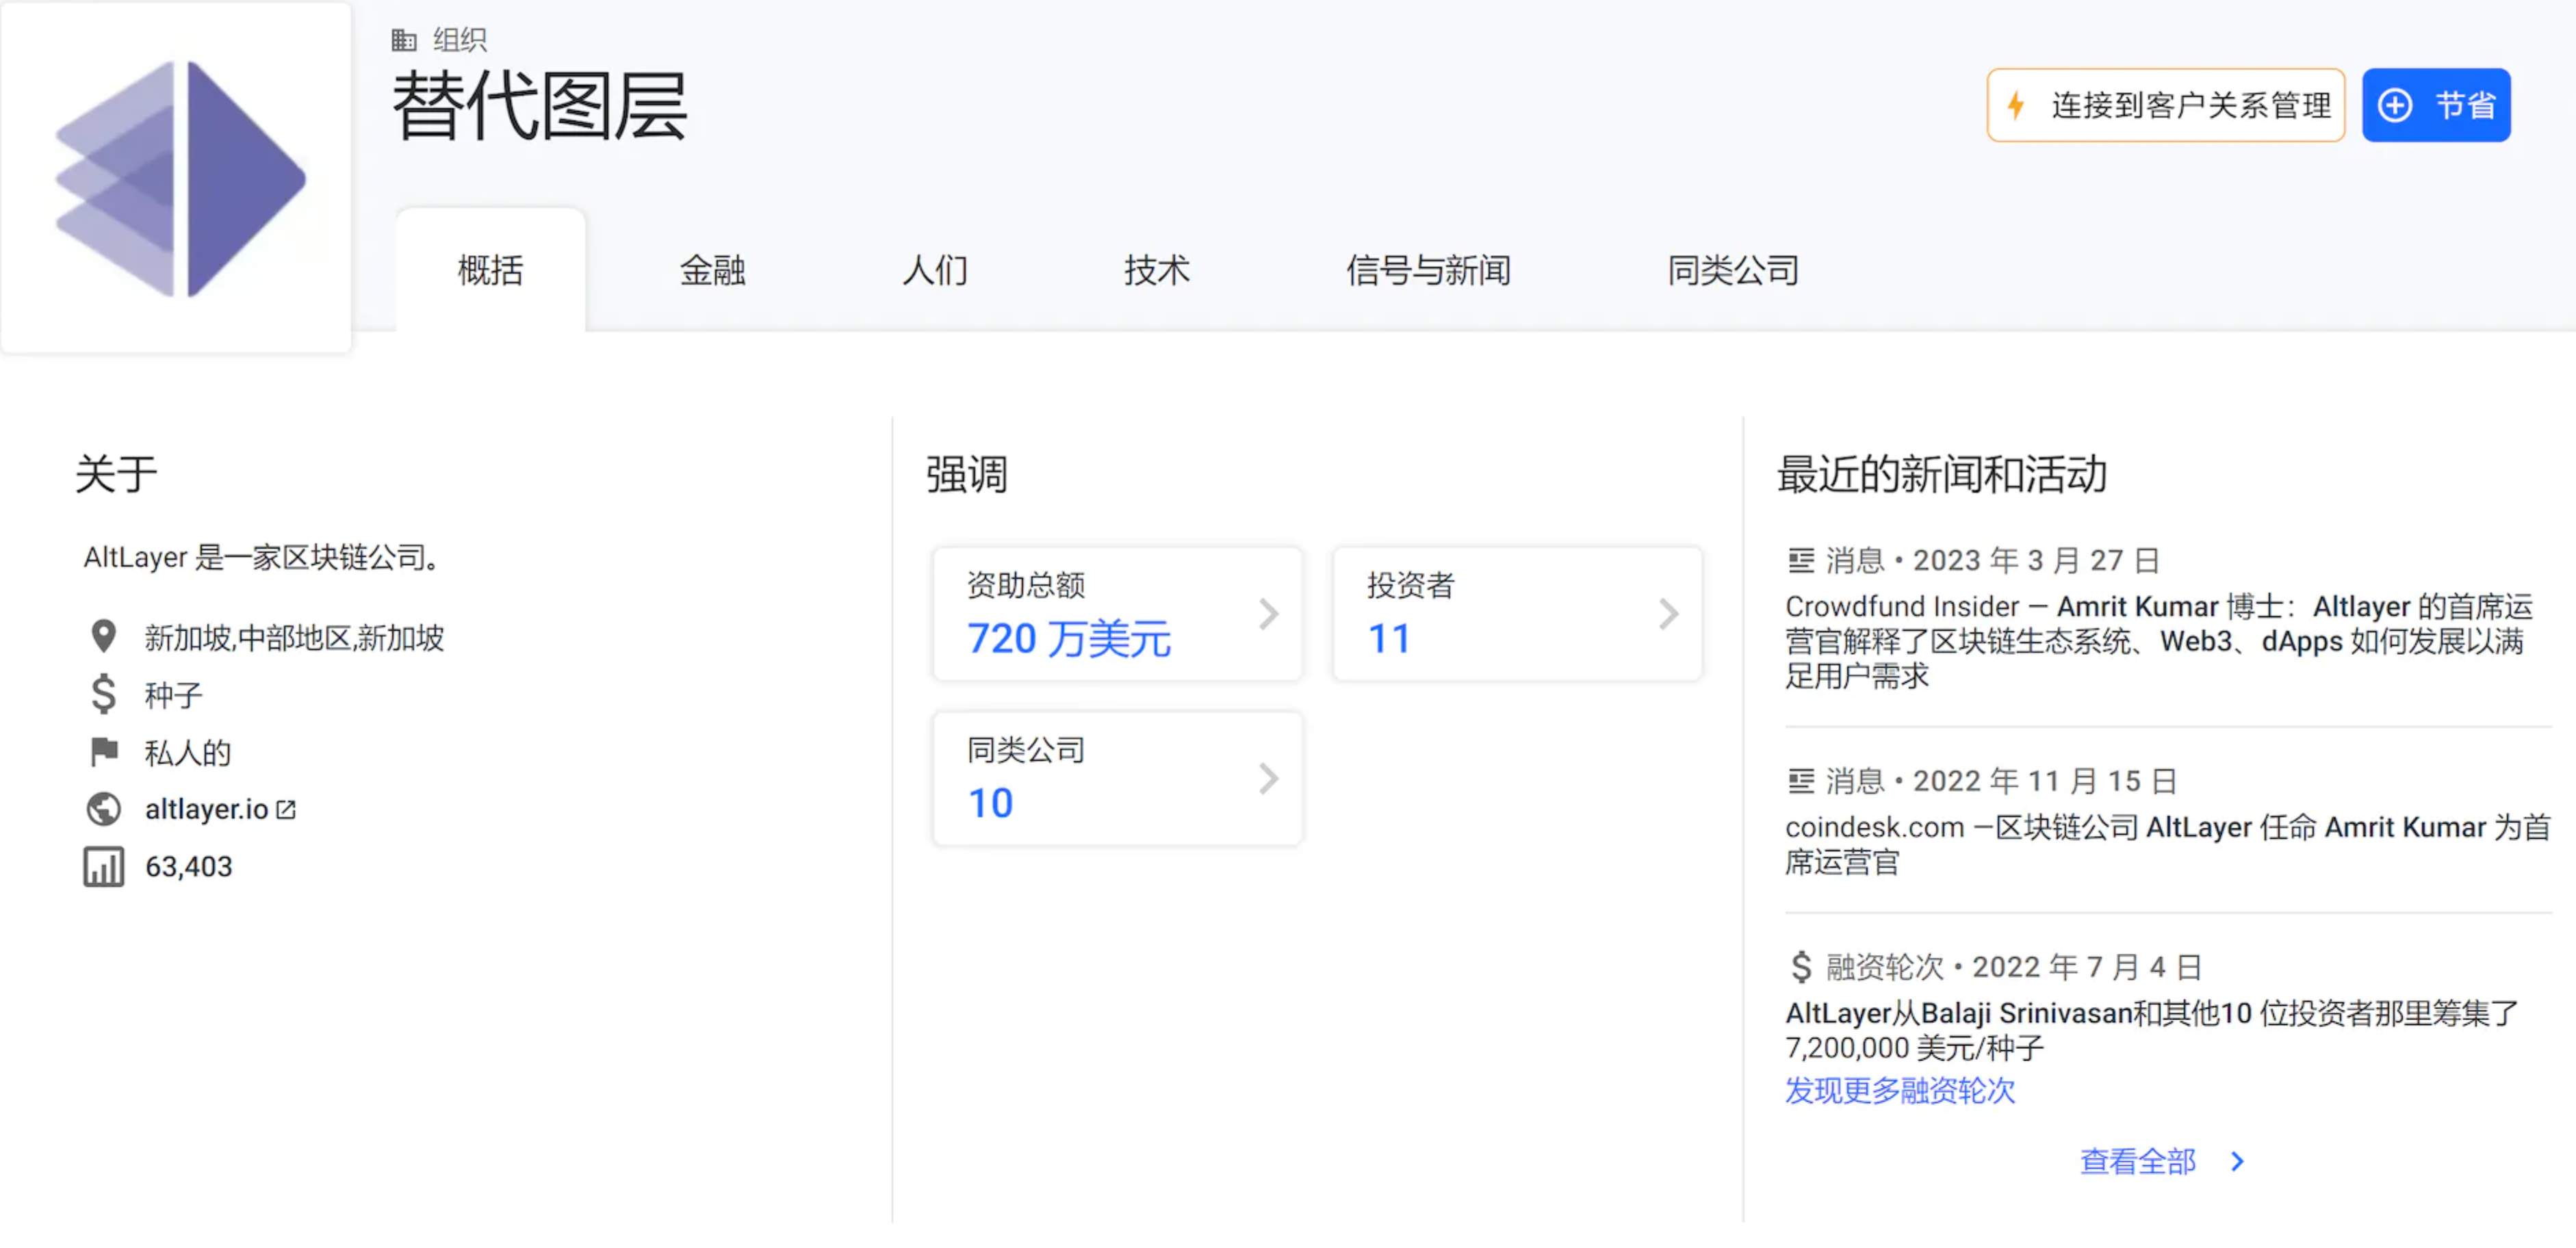This screenshot has width=2576, height=1248.
Task: Open the 同类公司 tab
Action: tap(1733, 270)
